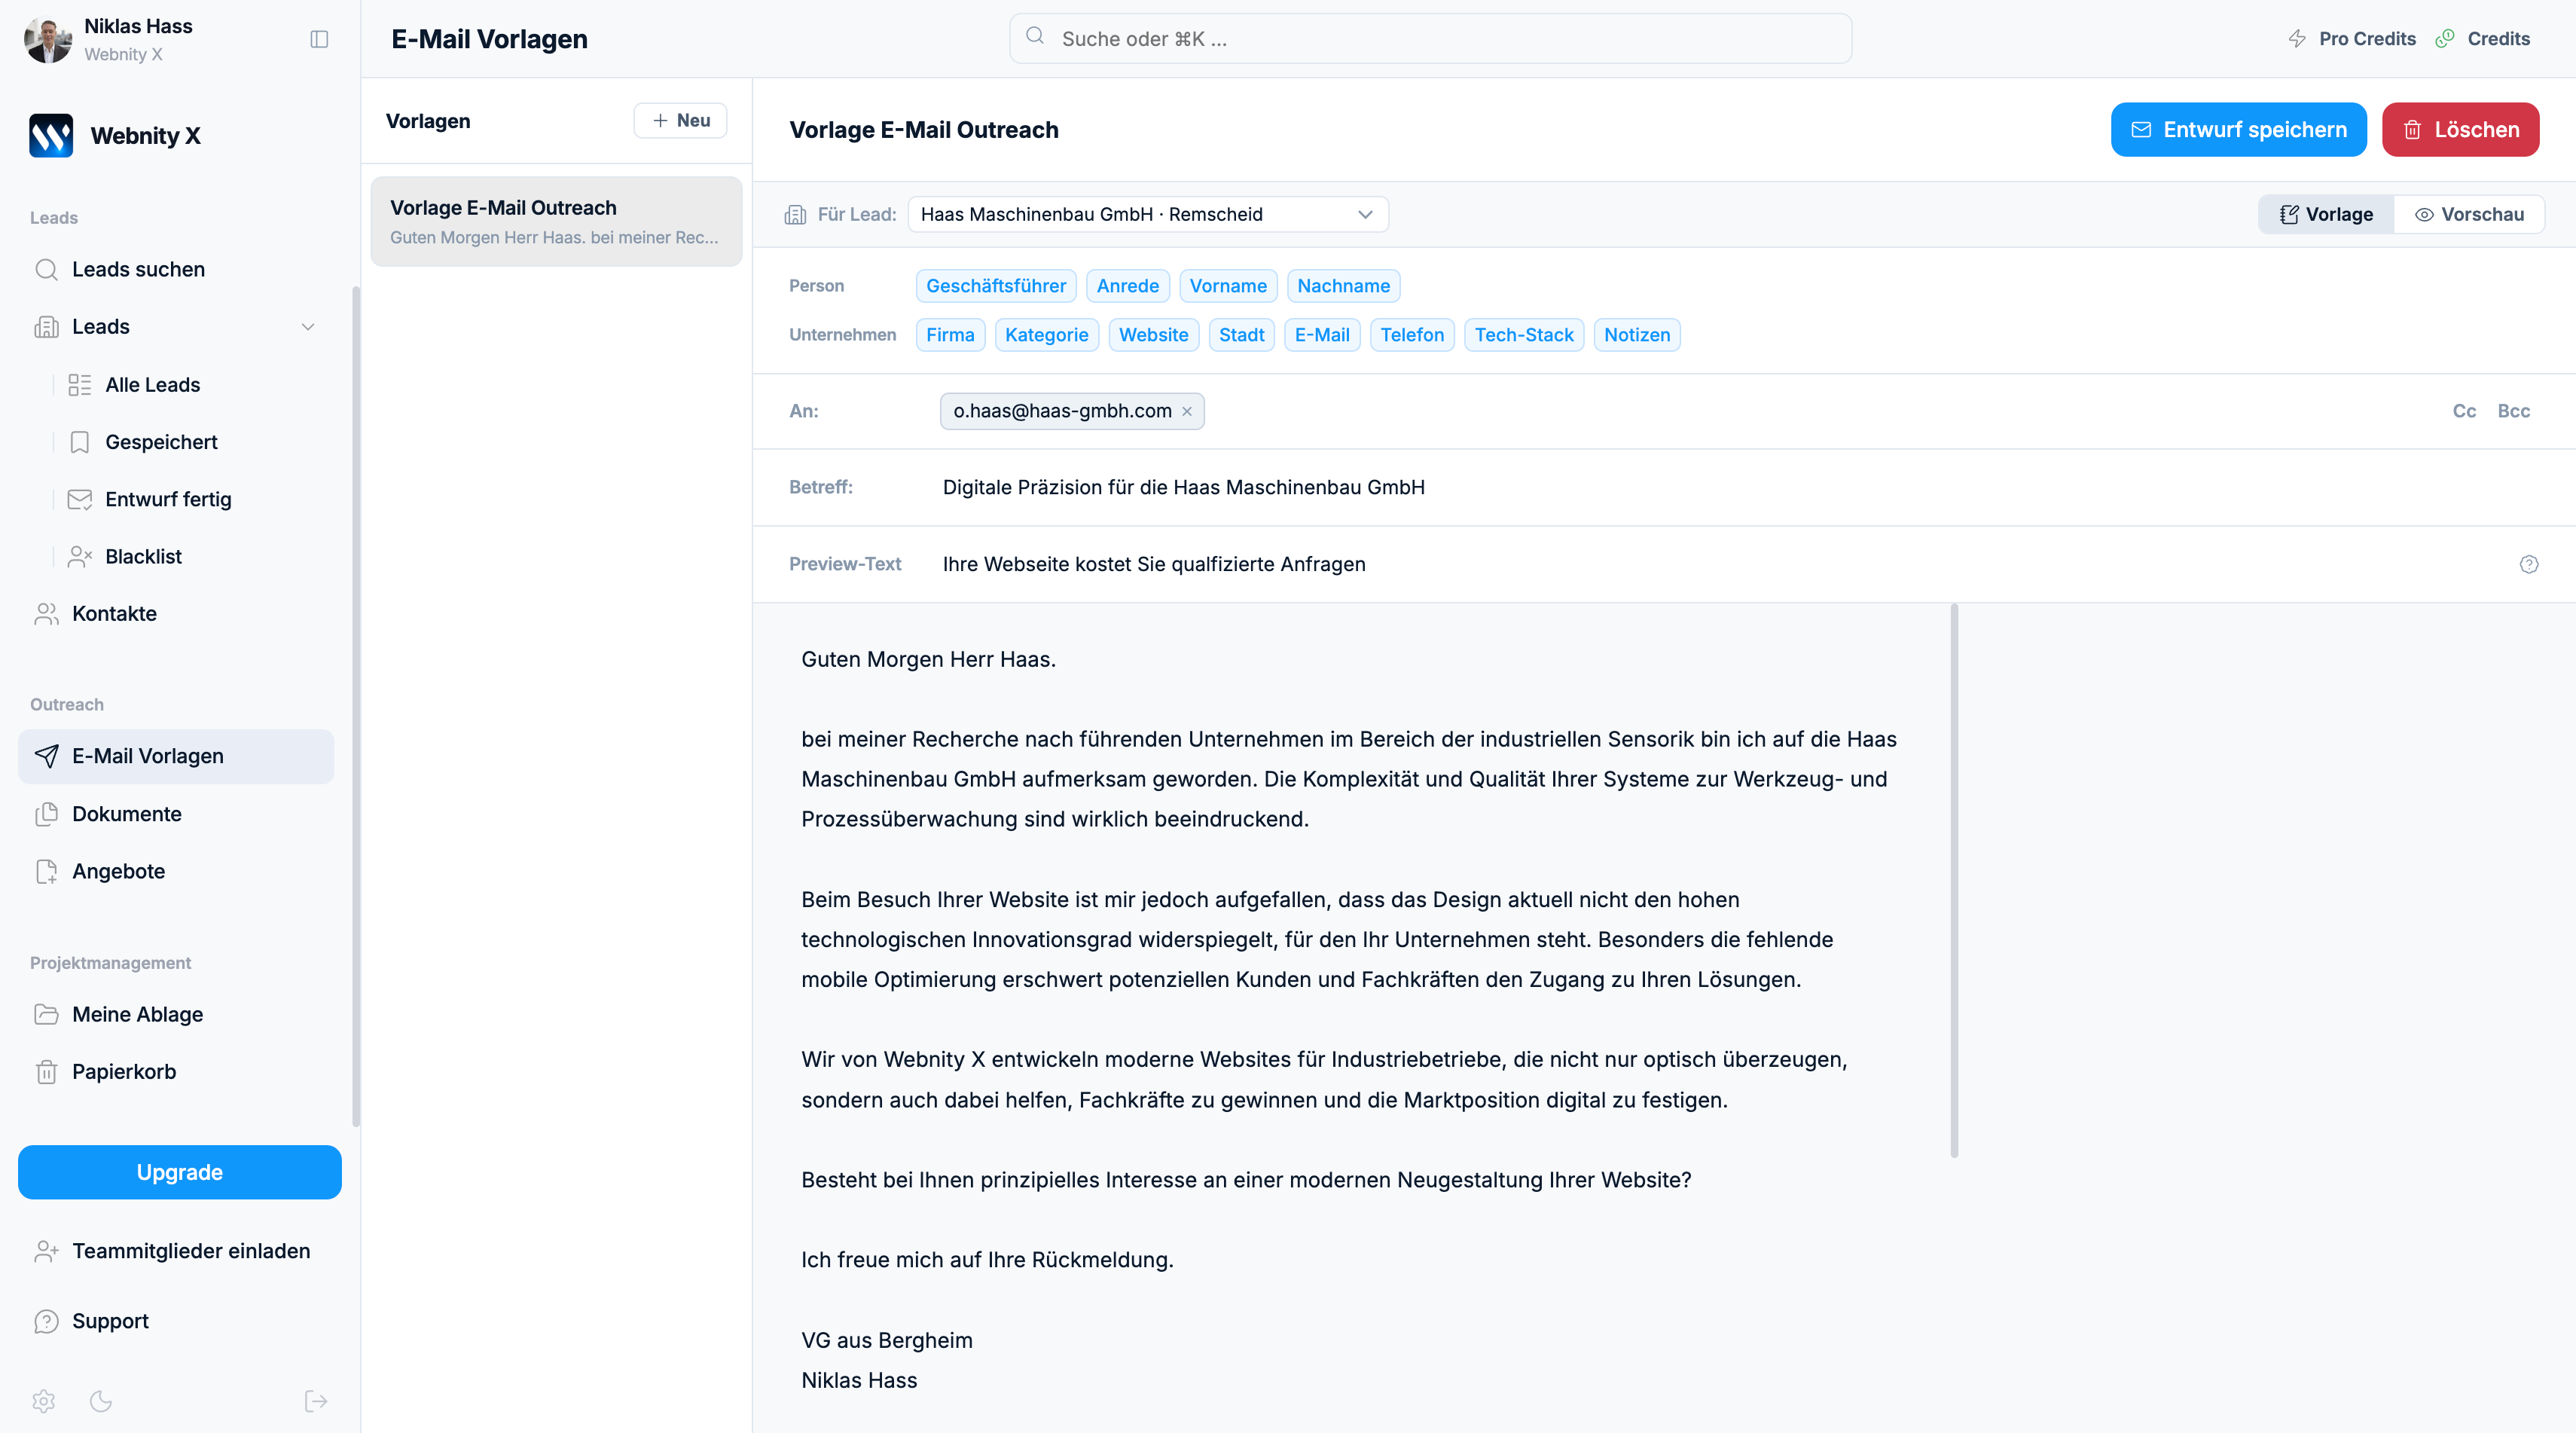Click the Preview-Text field
The height and width of the screenshot is (1433, 2576).
[1720, 564]
